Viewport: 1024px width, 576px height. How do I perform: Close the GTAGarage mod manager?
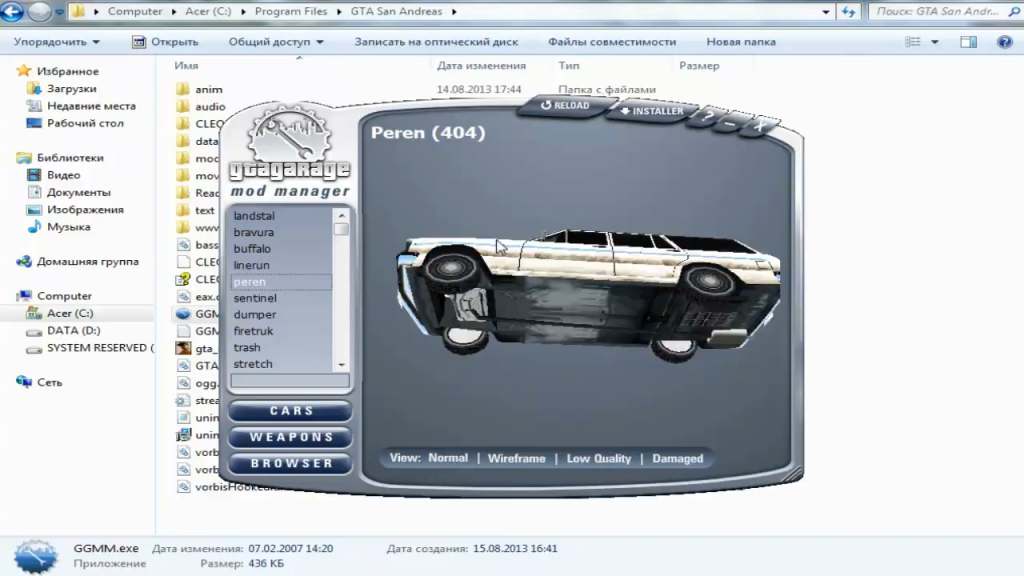coord(759,125)
